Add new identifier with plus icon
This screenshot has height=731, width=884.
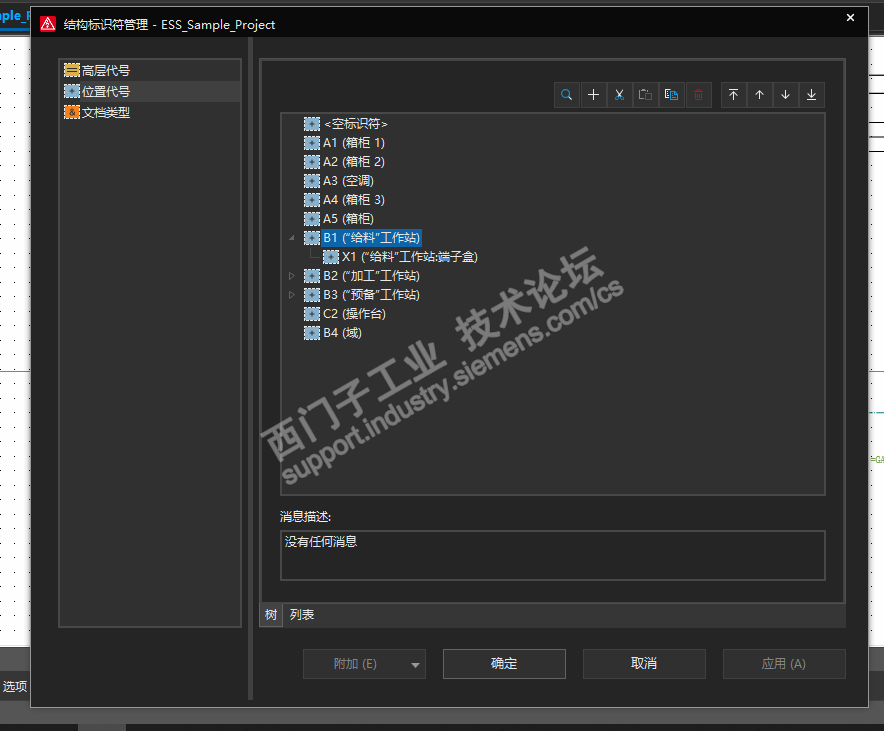click(593, 95)
